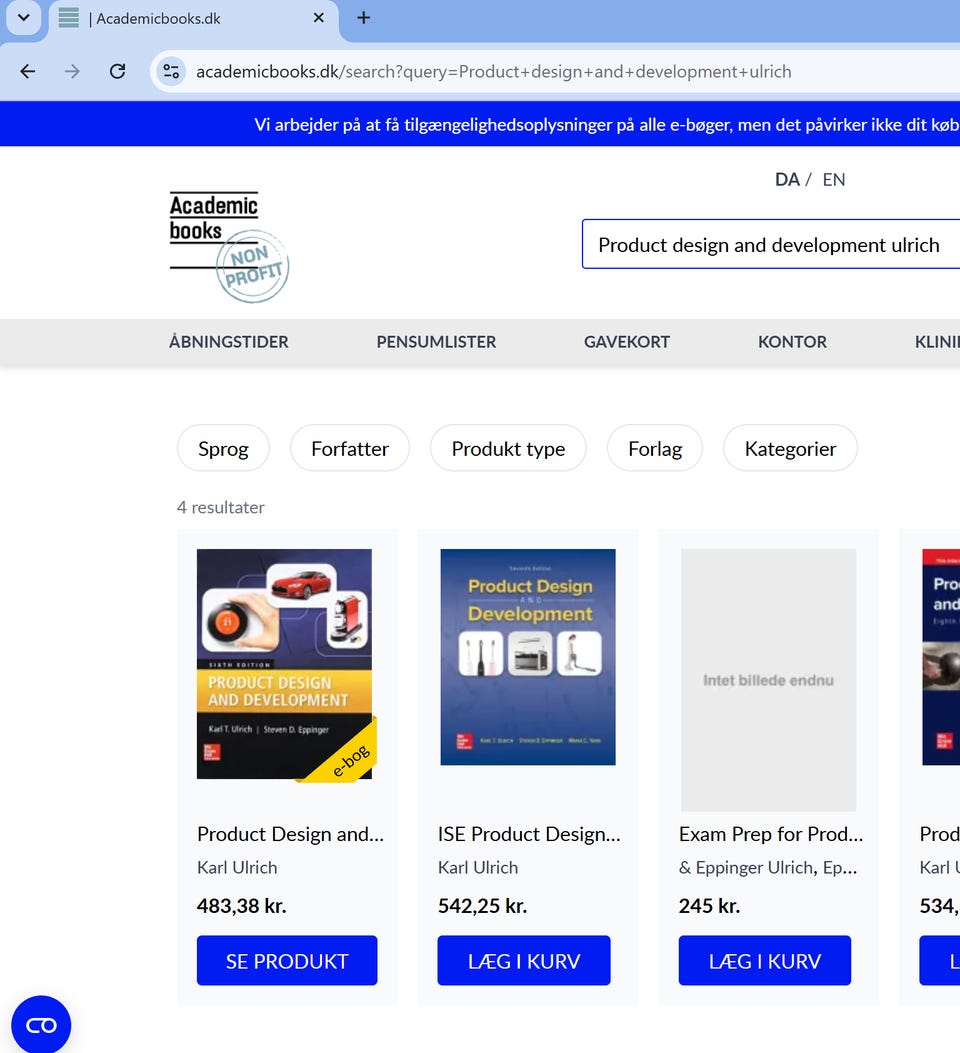The image size is (960, 1053).
Task: Open the ÅBNINGSTIDER menu item
Action: [229, 342]
